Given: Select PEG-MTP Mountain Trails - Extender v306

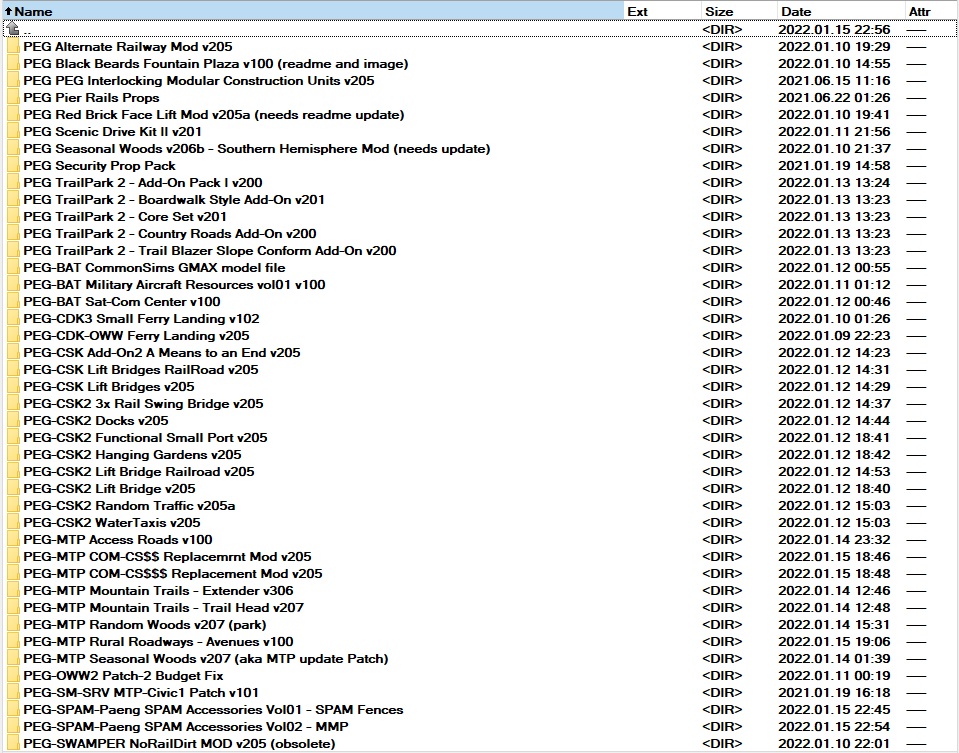Looking at the screenshot, I should [158, 591].
